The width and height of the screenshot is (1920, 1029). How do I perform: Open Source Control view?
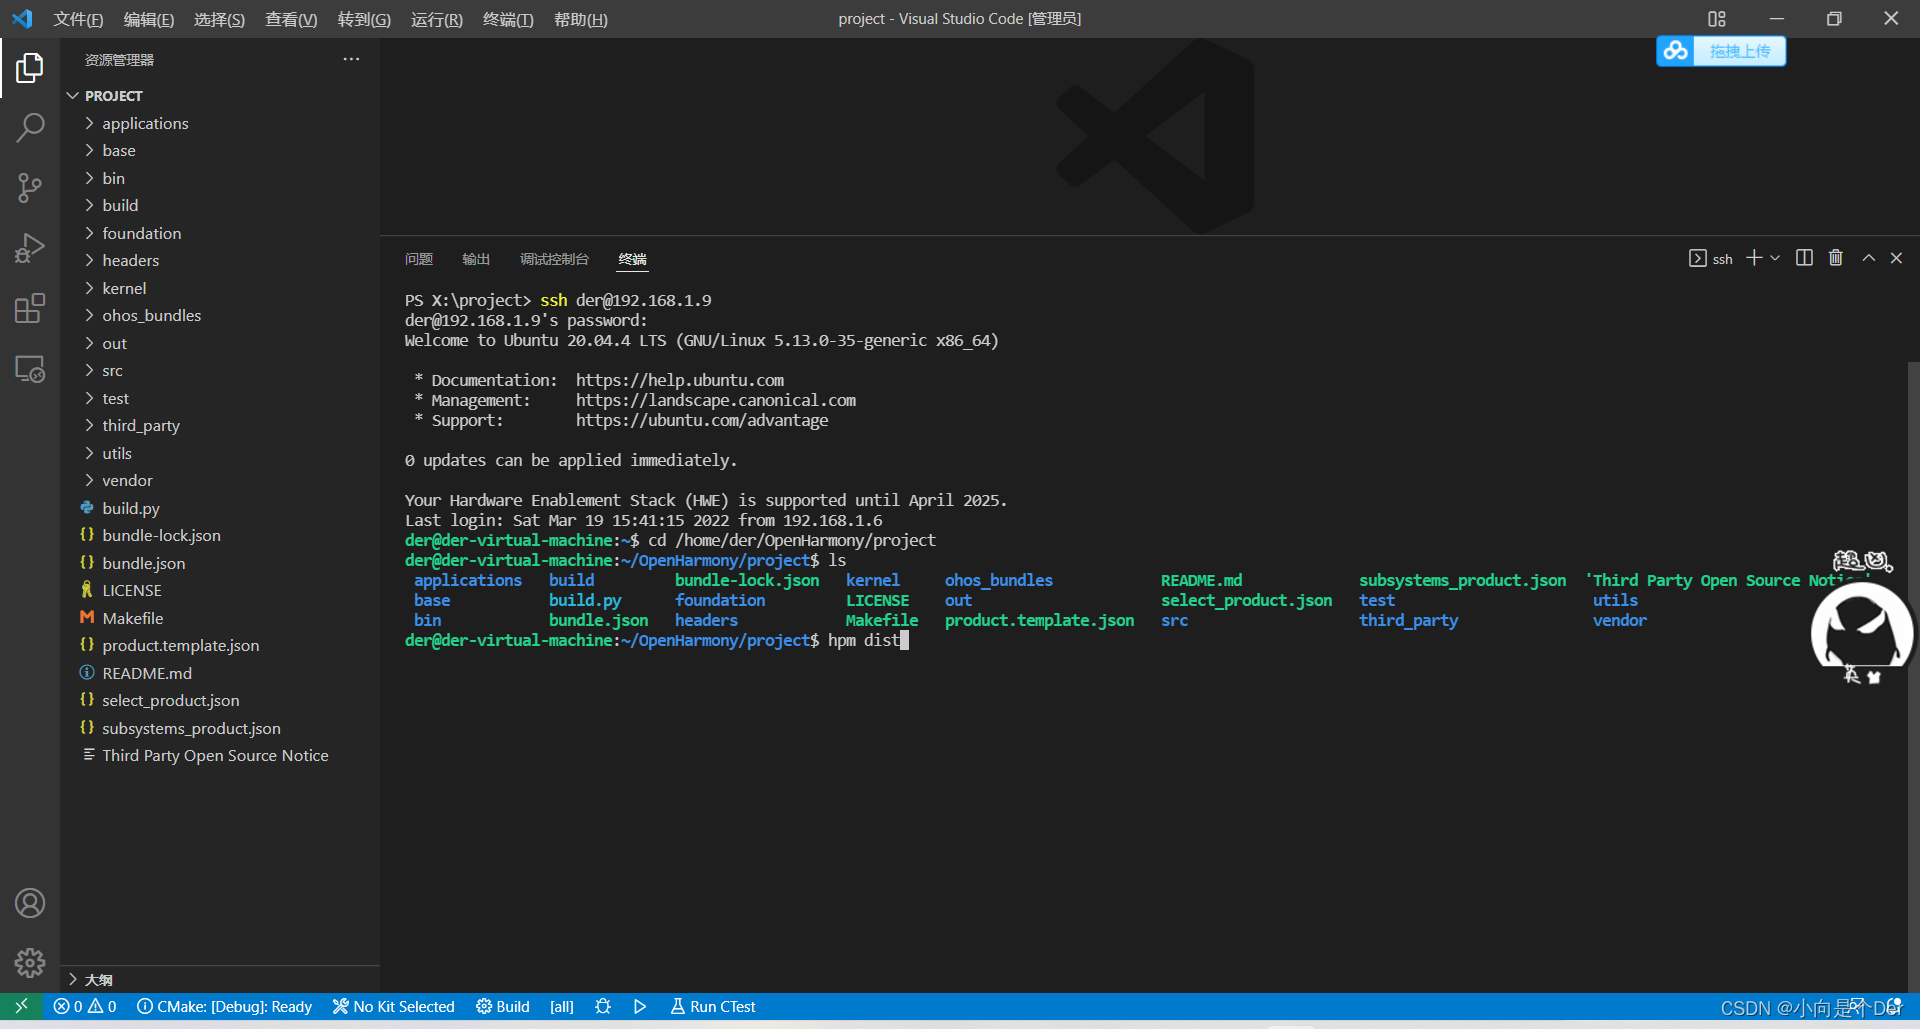pyautogui.click(x=30, y=188)
